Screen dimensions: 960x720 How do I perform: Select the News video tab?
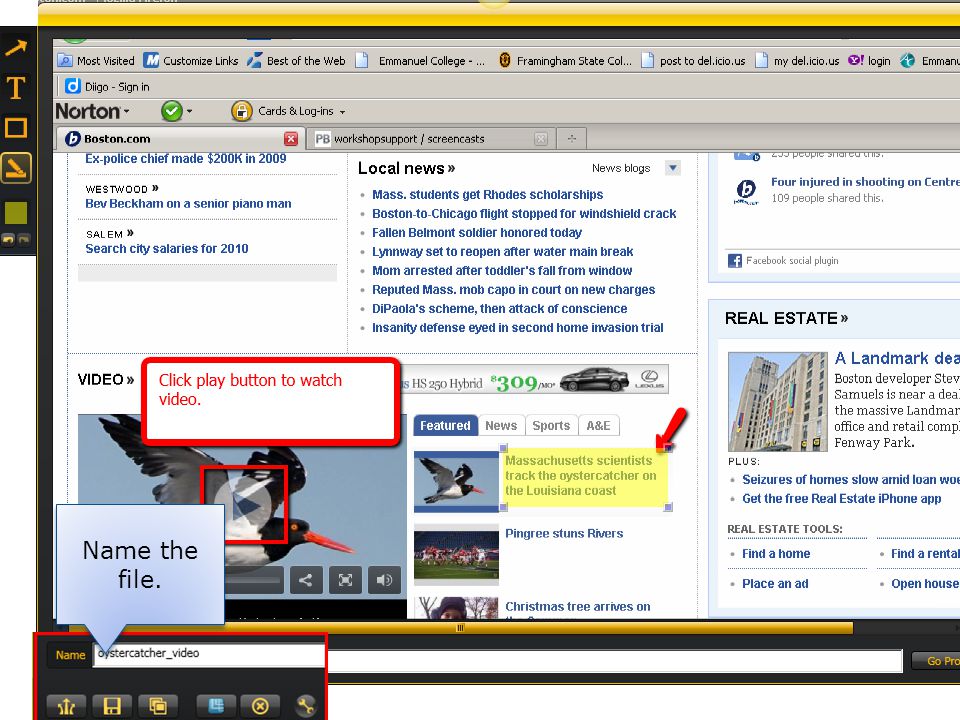coord(501,426)
